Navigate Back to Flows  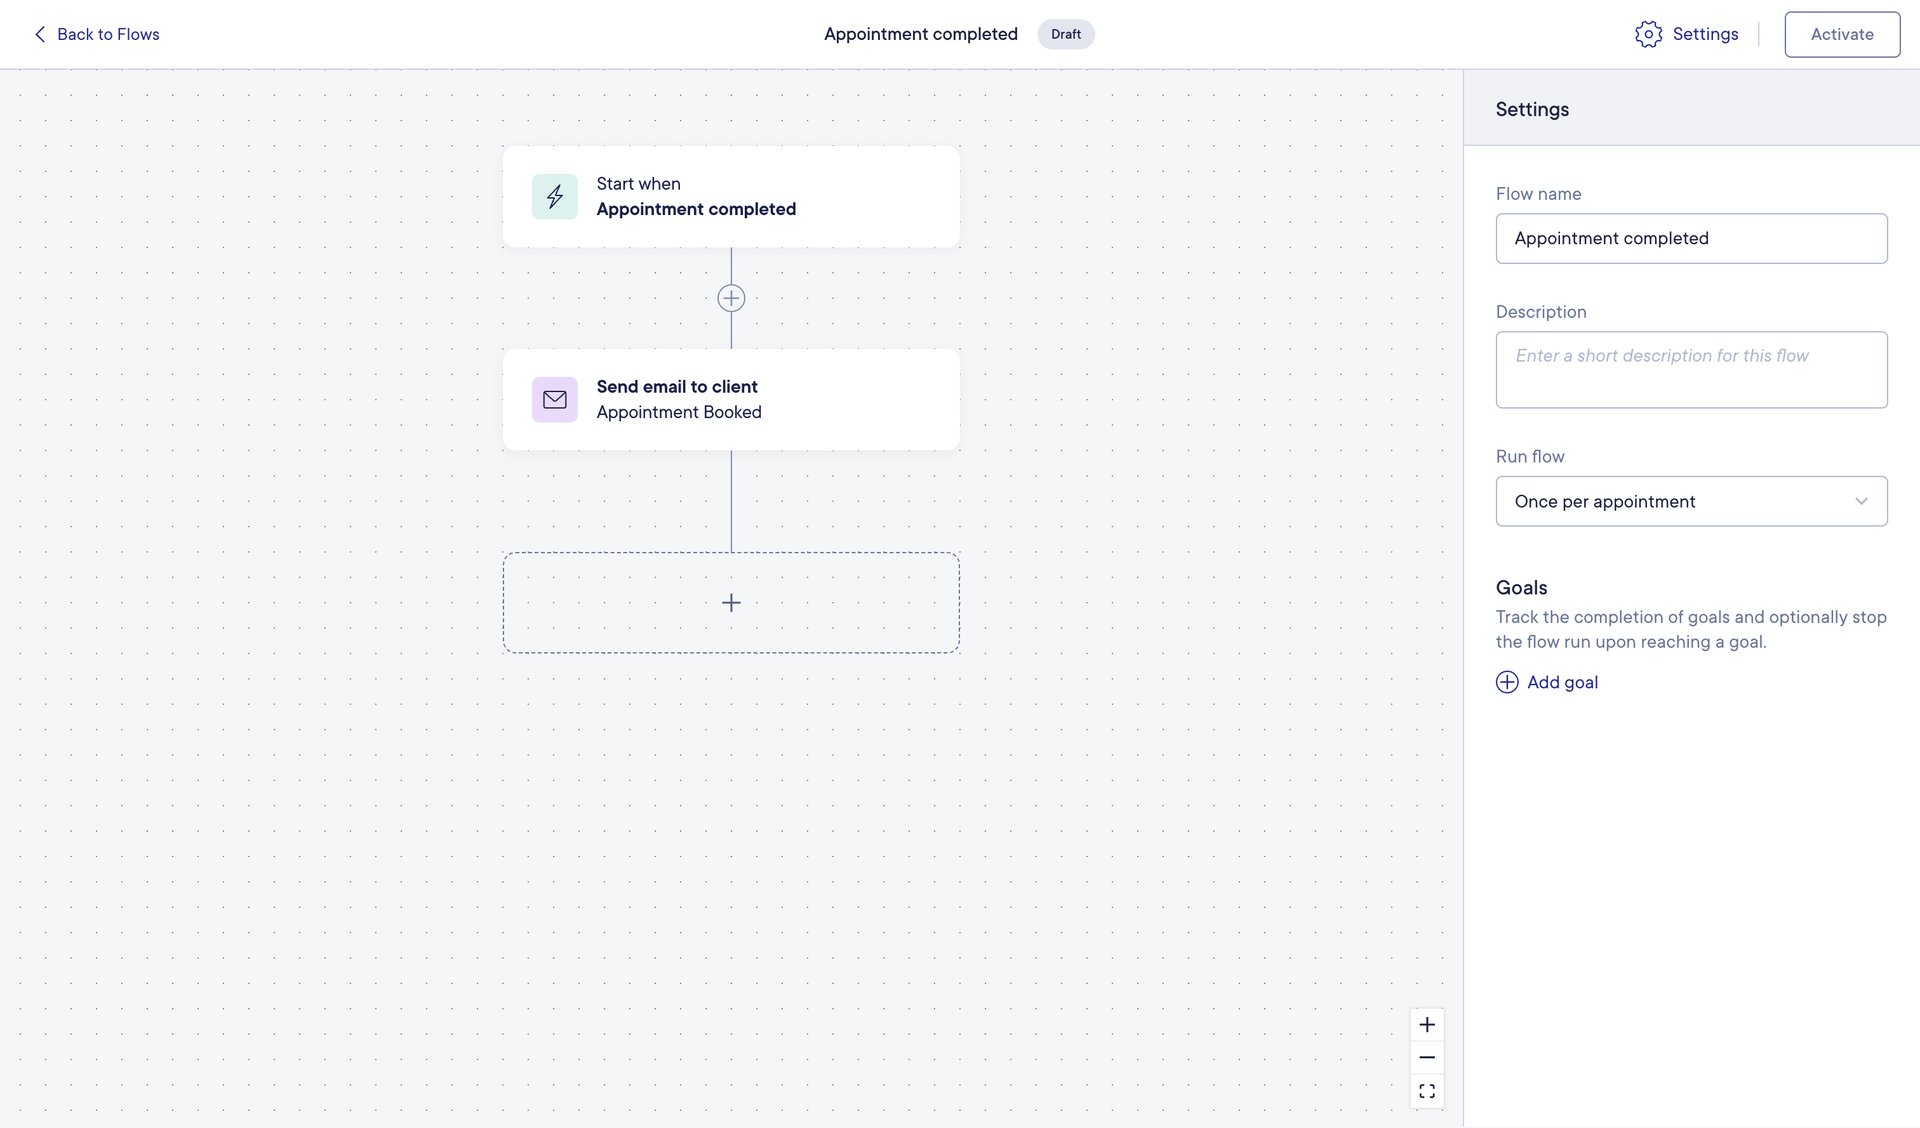click(x=108, y=34)
